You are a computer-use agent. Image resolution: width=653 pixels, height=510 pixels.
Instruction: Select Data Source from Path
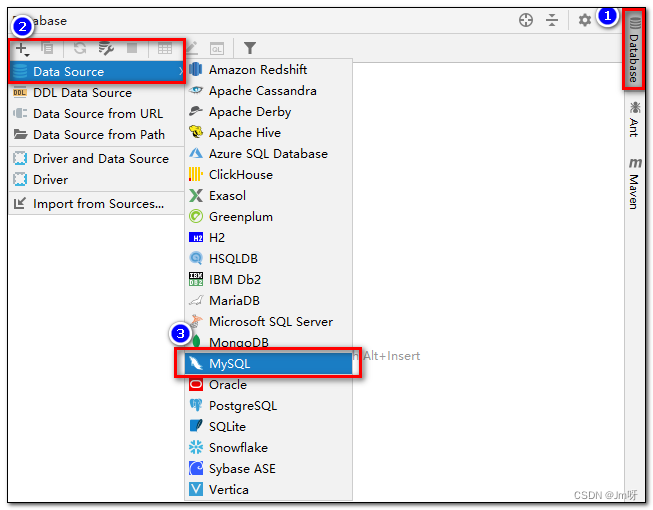pos(97,134)
